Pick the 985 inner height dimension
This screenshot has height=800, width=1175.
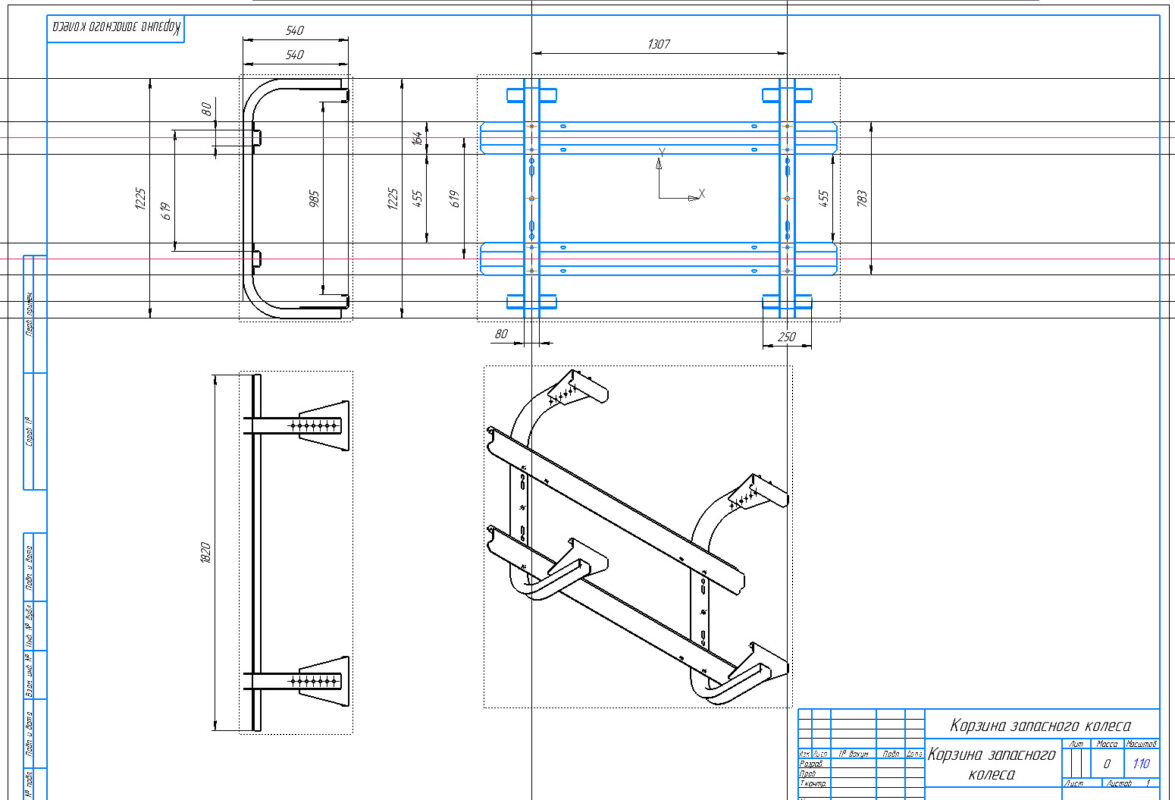pyautogui.click(x=313, y=198)
